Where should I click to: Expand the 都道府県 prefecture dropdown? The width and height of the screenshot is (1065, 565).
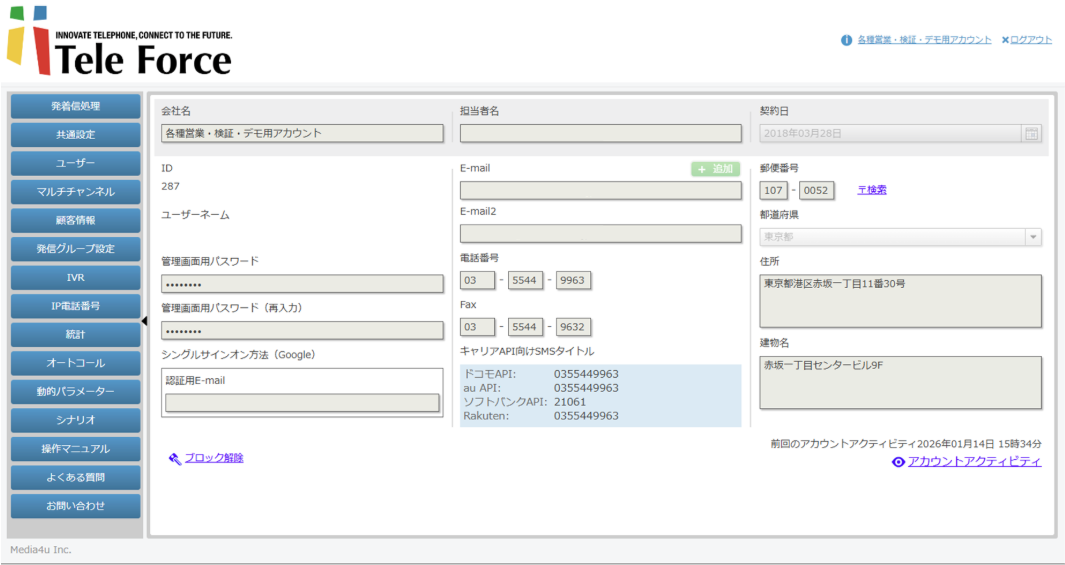[1032, 237]
